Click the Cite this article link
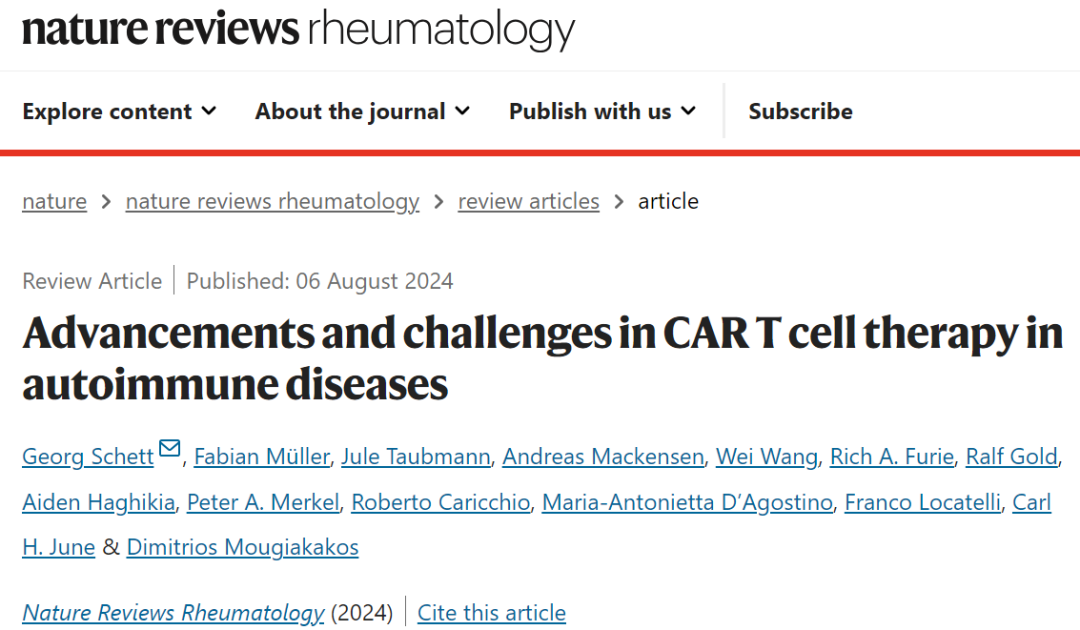The width and height of the screenshot is (1080, 630). click(x=492, y=613)
